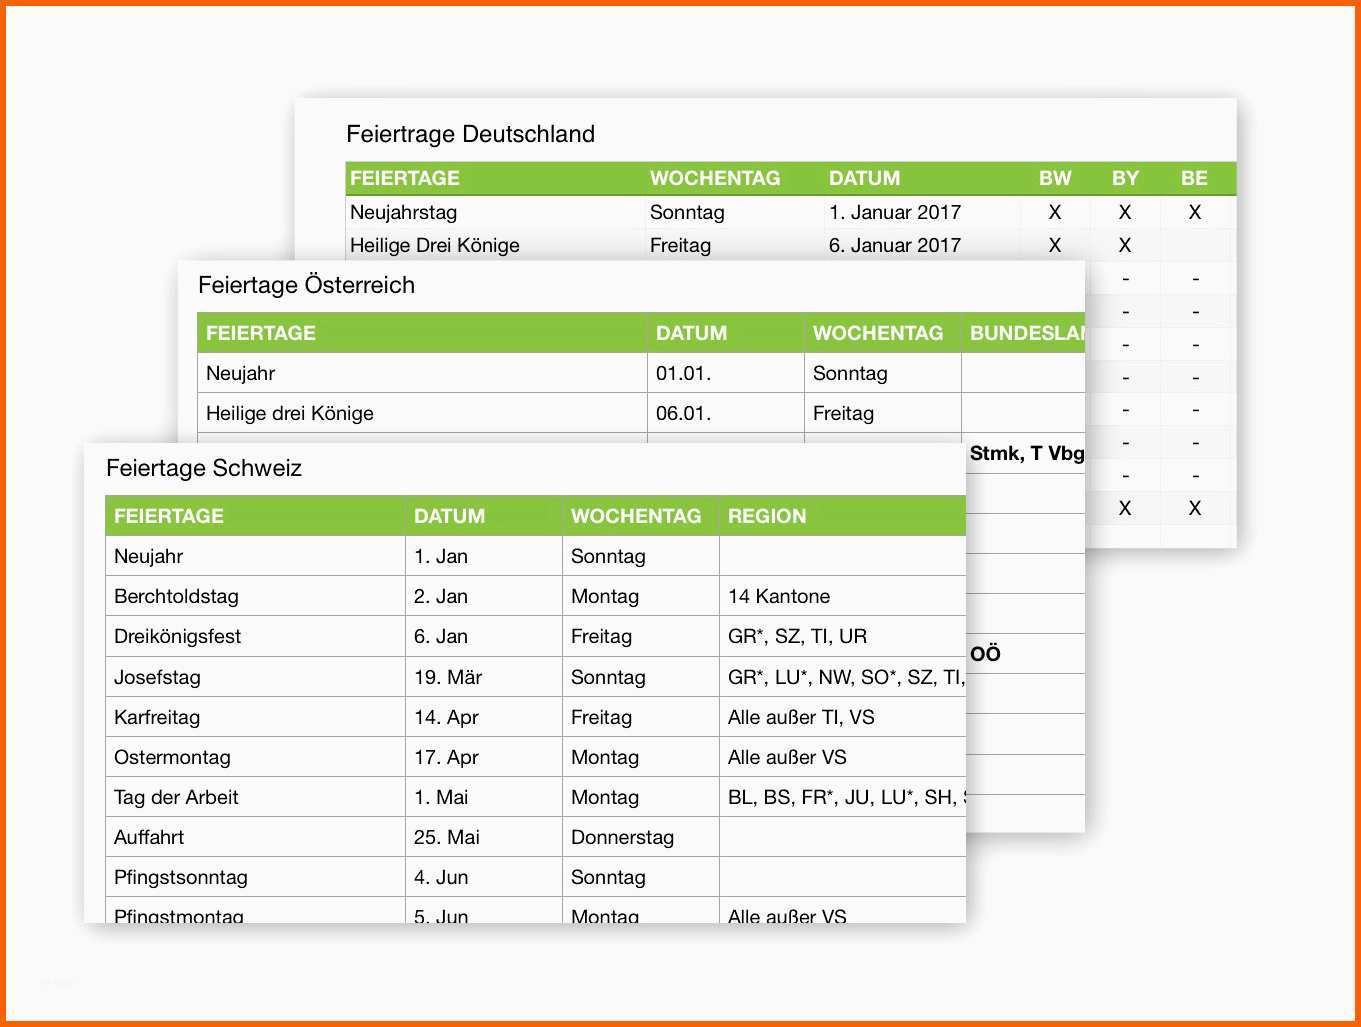1361x1027 pixels.
Task: Select the 06.01. date cell
Action: pyautogui.click(x=726, y=413)
